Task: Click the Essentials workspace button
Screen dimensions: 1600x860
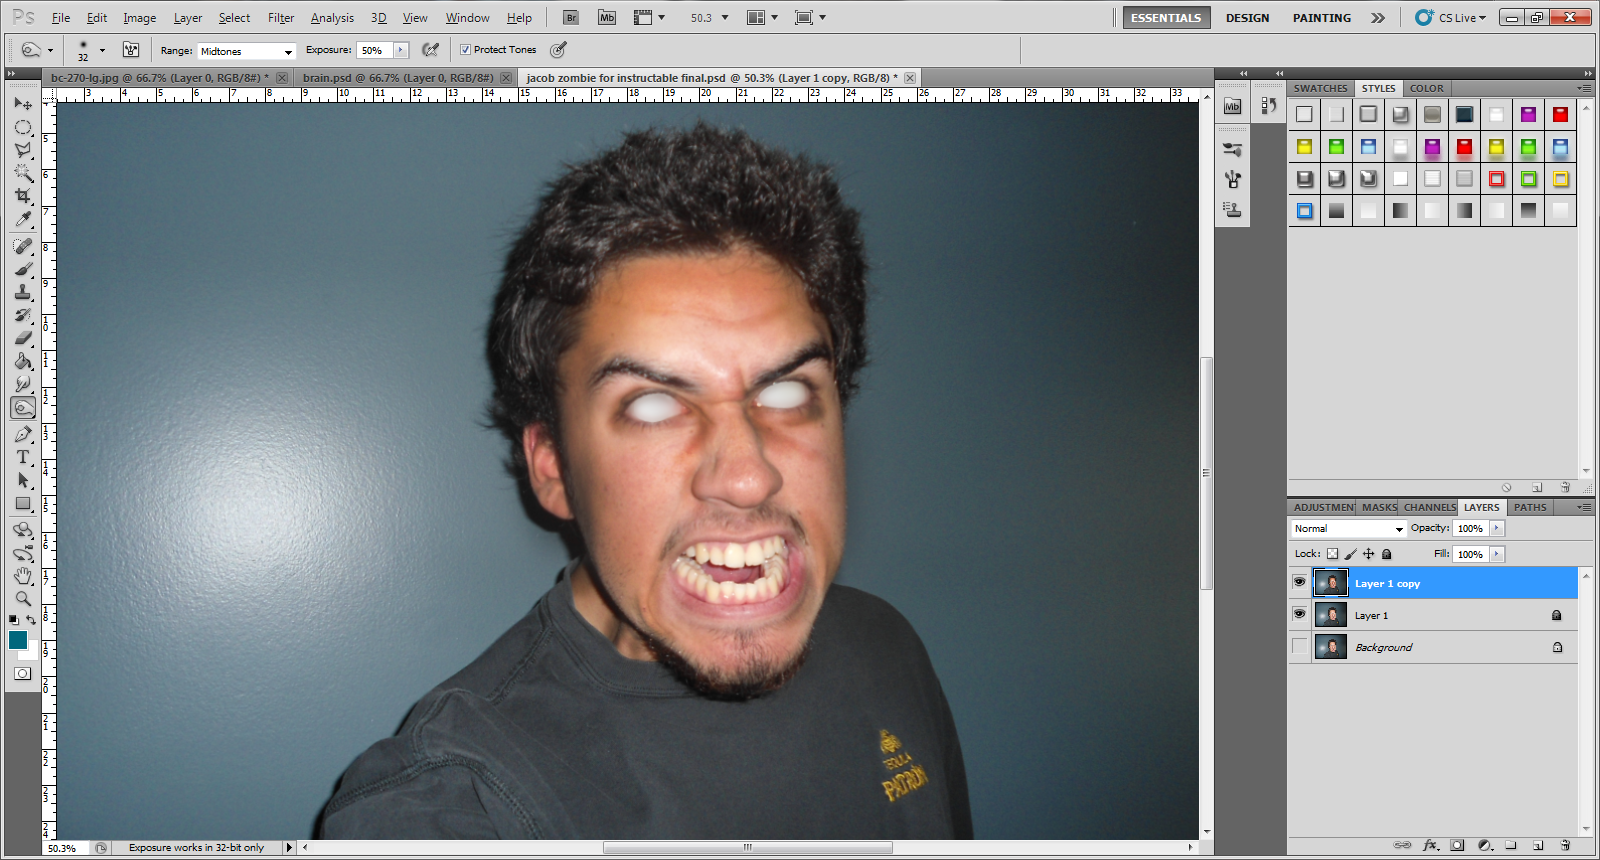Action: [1166, 17]
